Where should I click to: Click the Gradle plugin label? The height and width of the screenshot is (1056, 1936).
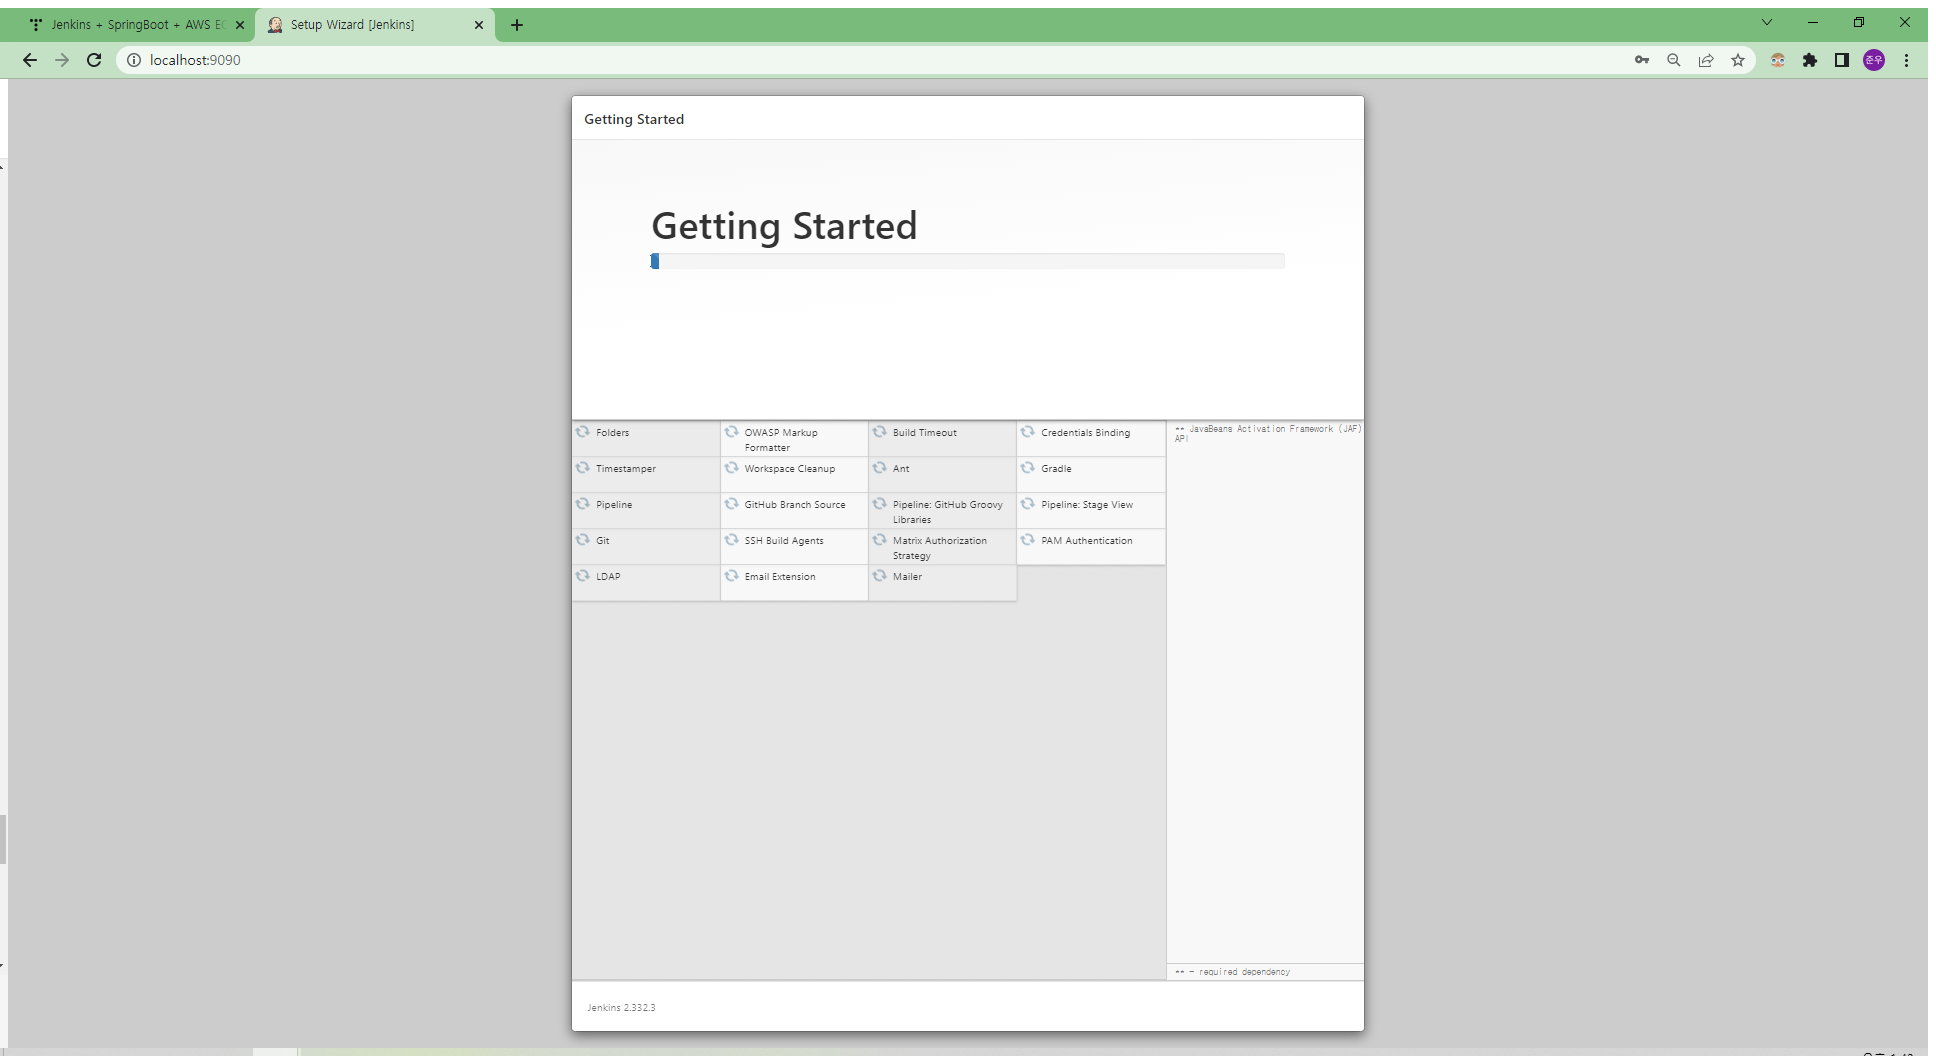1056,469
